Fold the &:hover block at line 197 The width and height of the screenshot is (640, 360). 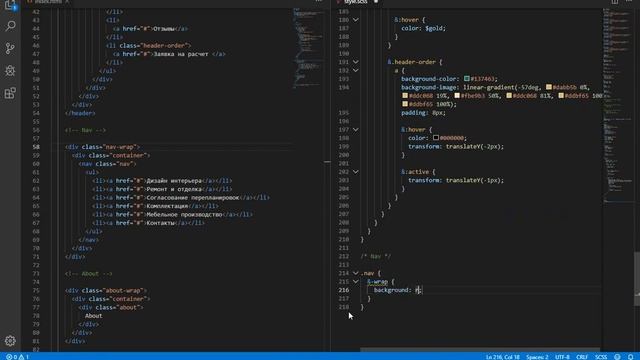tap(356, 129)
